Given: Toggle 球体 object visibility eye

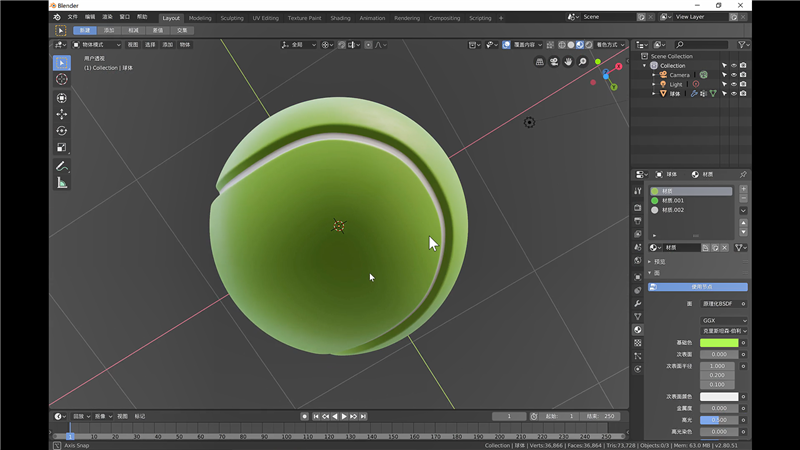Looking at the screenshot, I should click(x=734, y=93).
